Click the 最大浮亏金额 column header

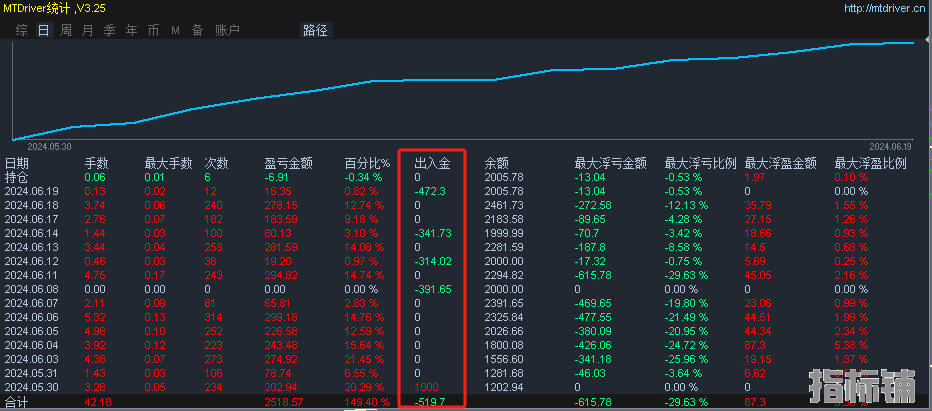click(x=610, y=163)
